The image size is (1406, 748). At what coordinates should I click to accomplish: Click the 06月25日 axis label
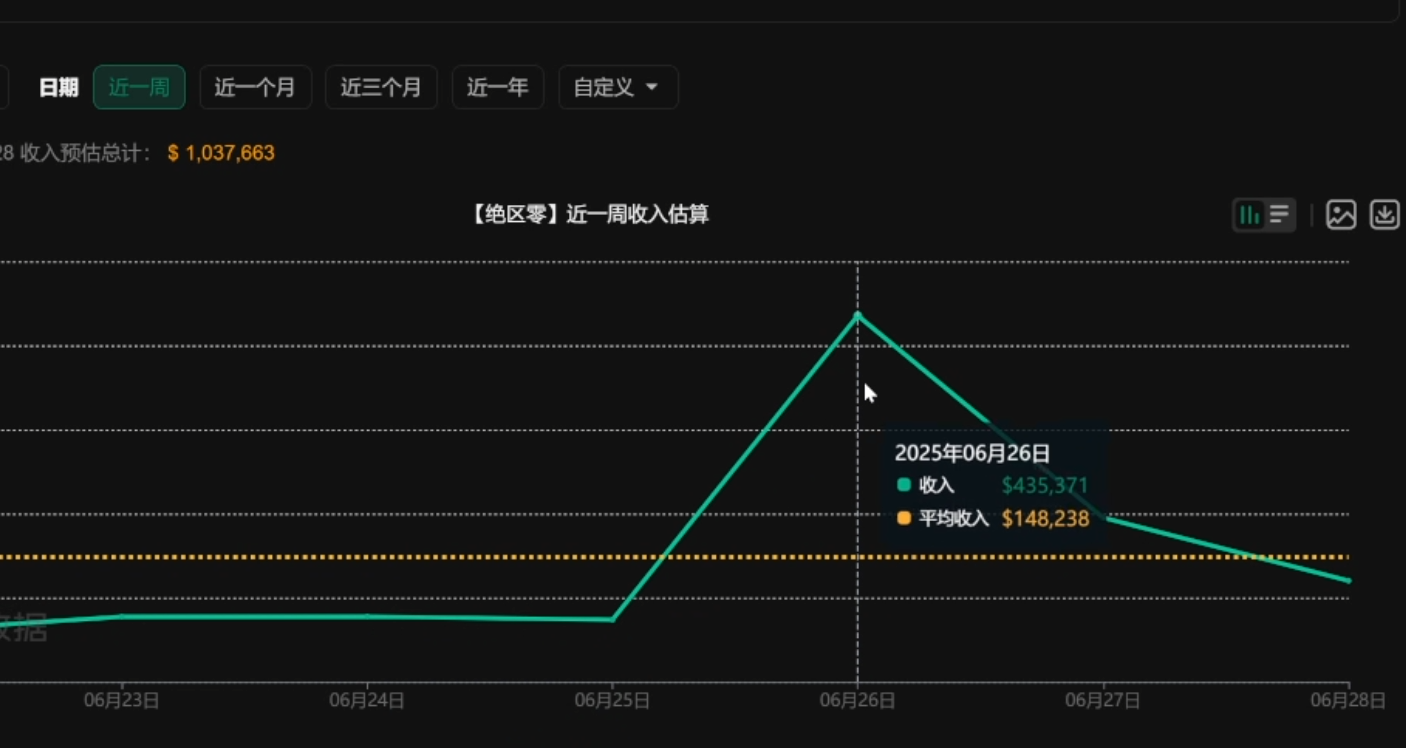click(x=612, y=700)
